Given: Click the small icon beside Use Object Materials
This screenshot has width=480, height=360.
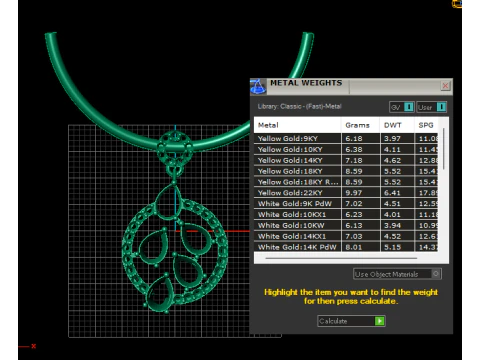Looking at the screenshot, I should tap(436, 274).
